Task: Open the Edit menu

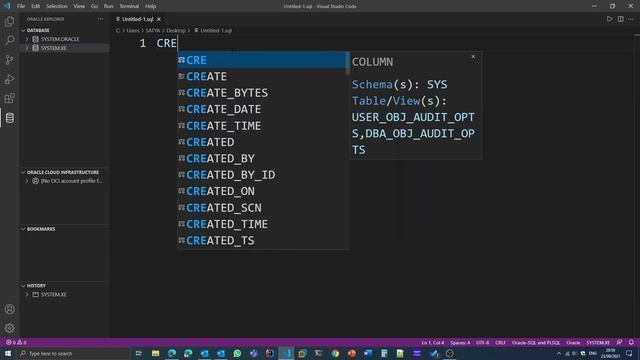Action: coord(36,6)
